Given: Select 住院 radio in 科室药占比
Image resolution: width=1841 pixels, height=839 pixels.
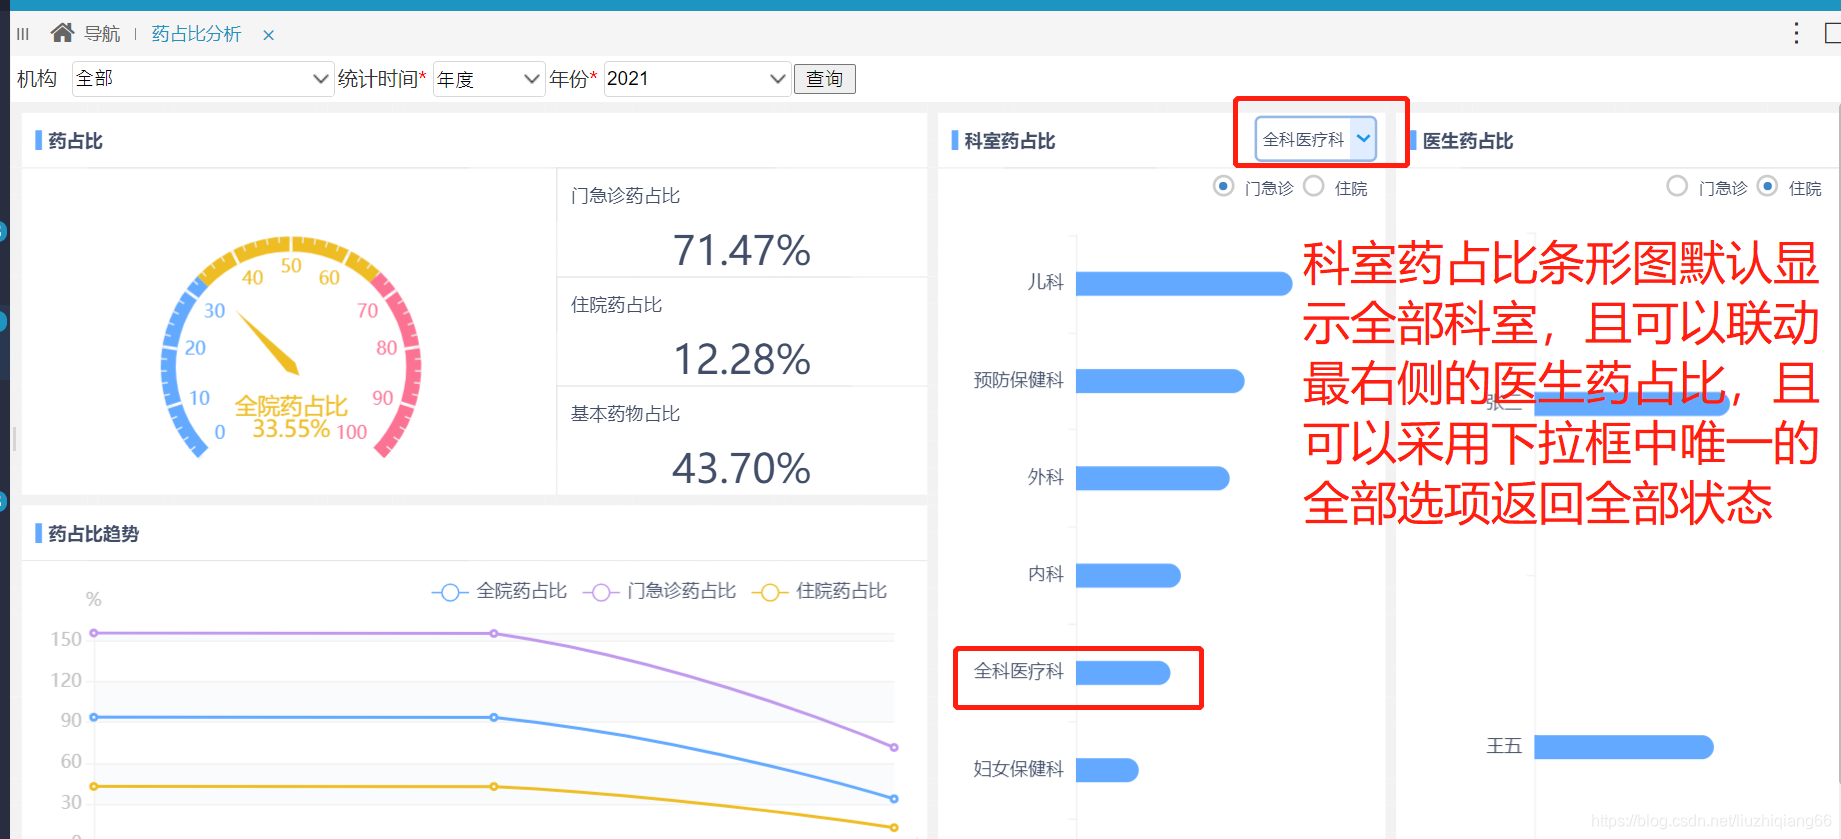Looking at the screenshot, I should [1314, 186].
